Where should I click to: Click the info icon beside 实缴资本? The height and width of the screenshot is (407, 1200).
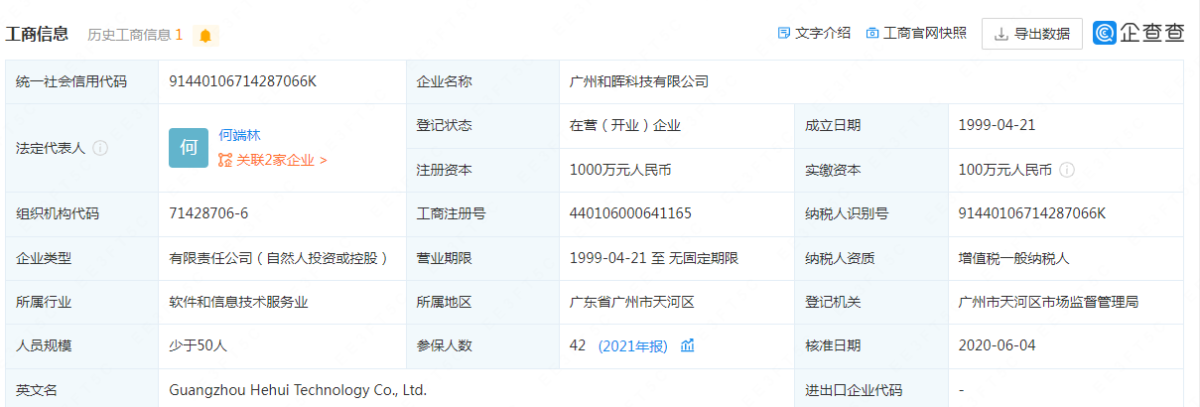1067,171
